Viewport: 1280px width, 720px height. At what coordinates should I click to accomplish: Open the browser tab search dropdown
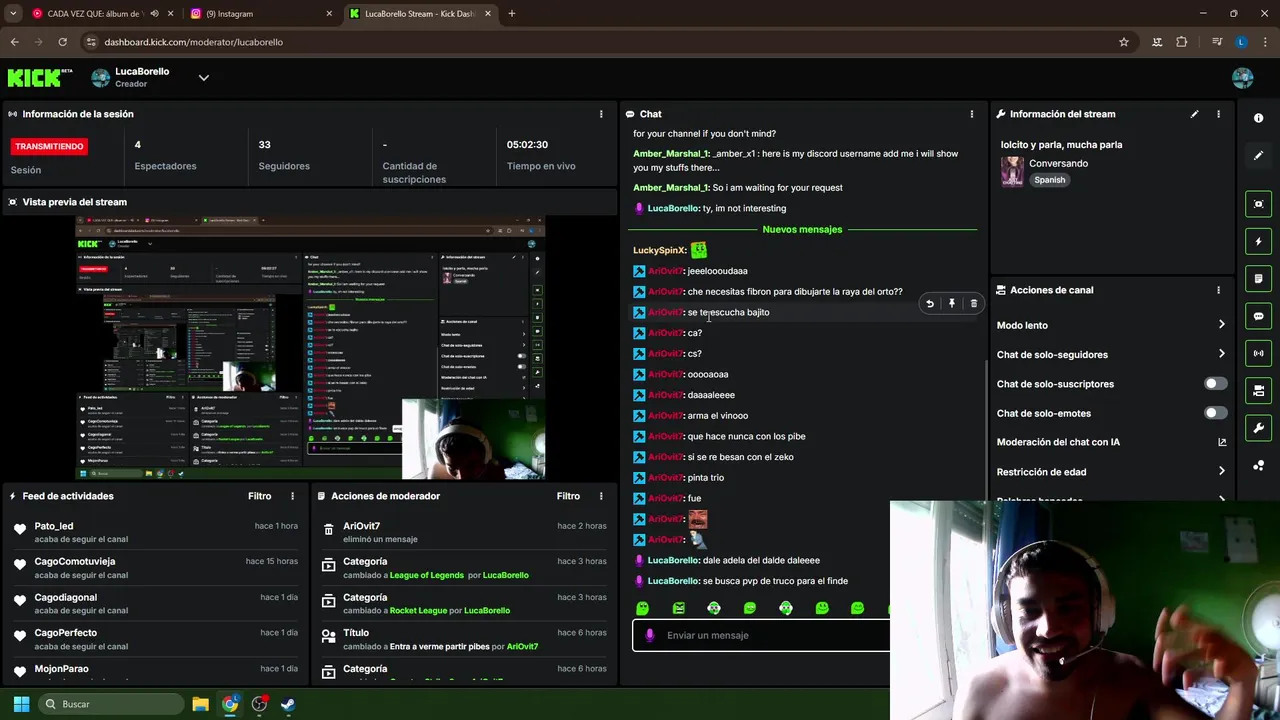pyautogui.click(x=13, y=14)
